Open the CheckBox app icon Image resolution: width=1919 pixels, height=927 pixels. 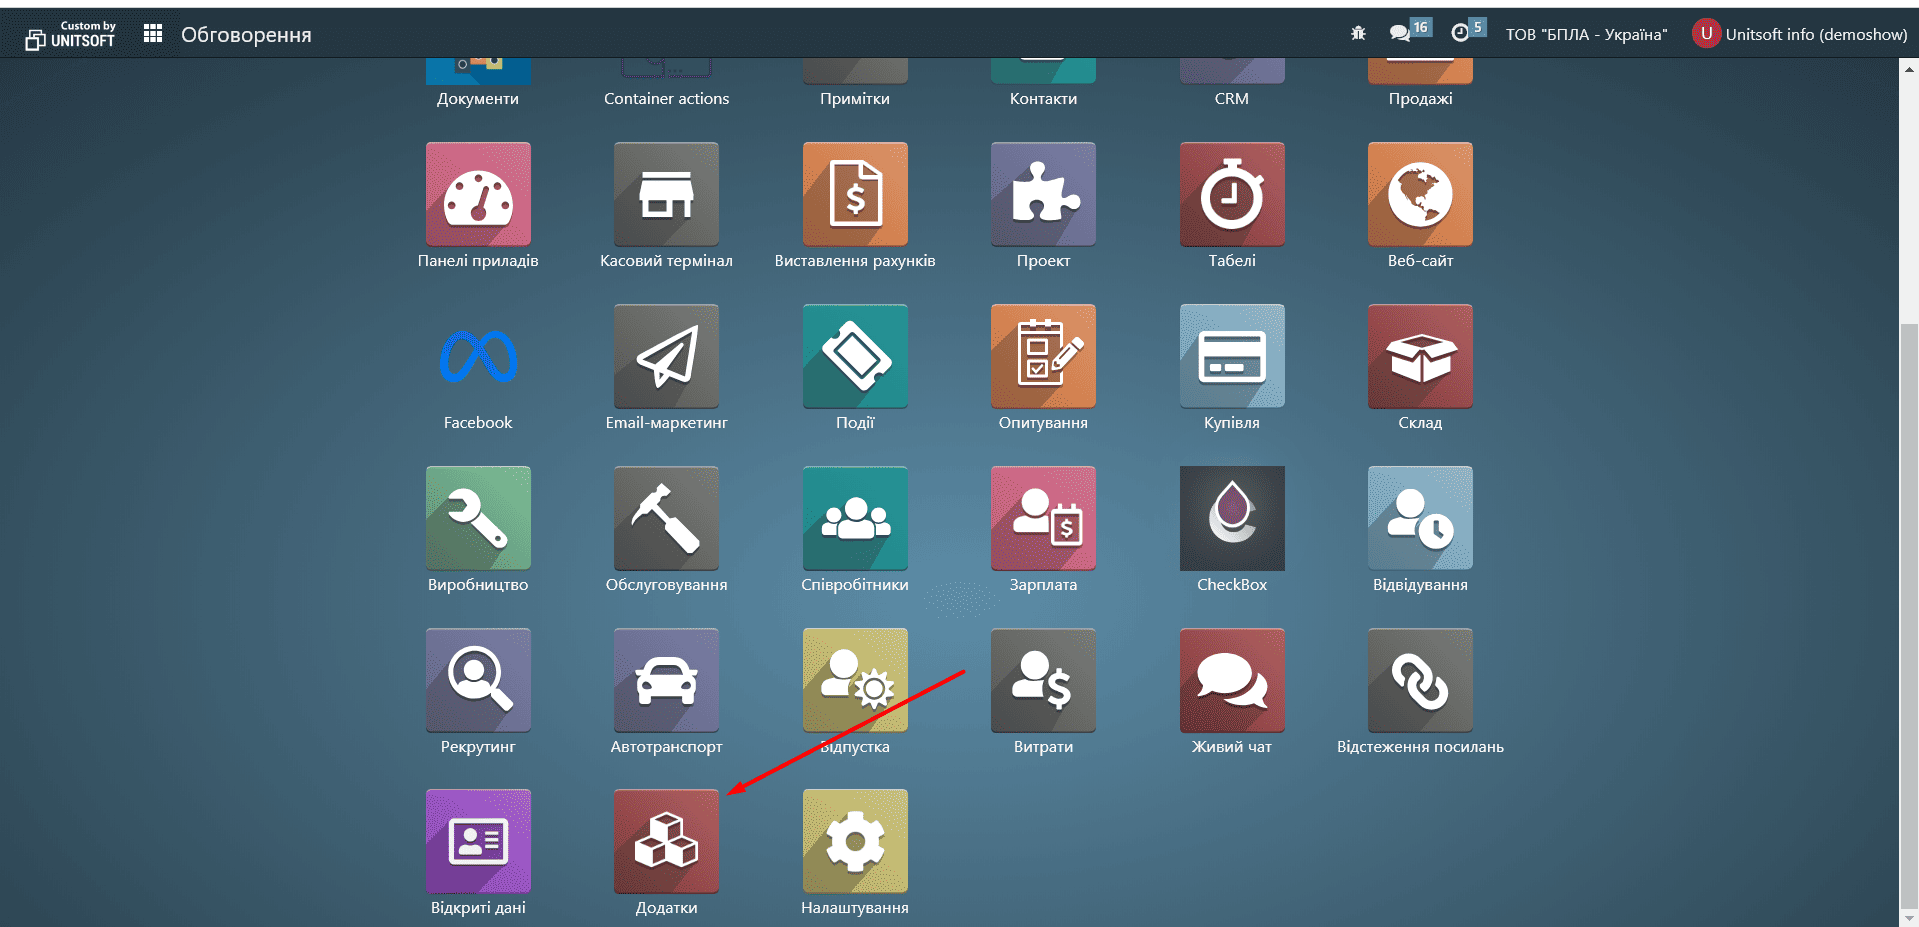[x=1231, y=518]
